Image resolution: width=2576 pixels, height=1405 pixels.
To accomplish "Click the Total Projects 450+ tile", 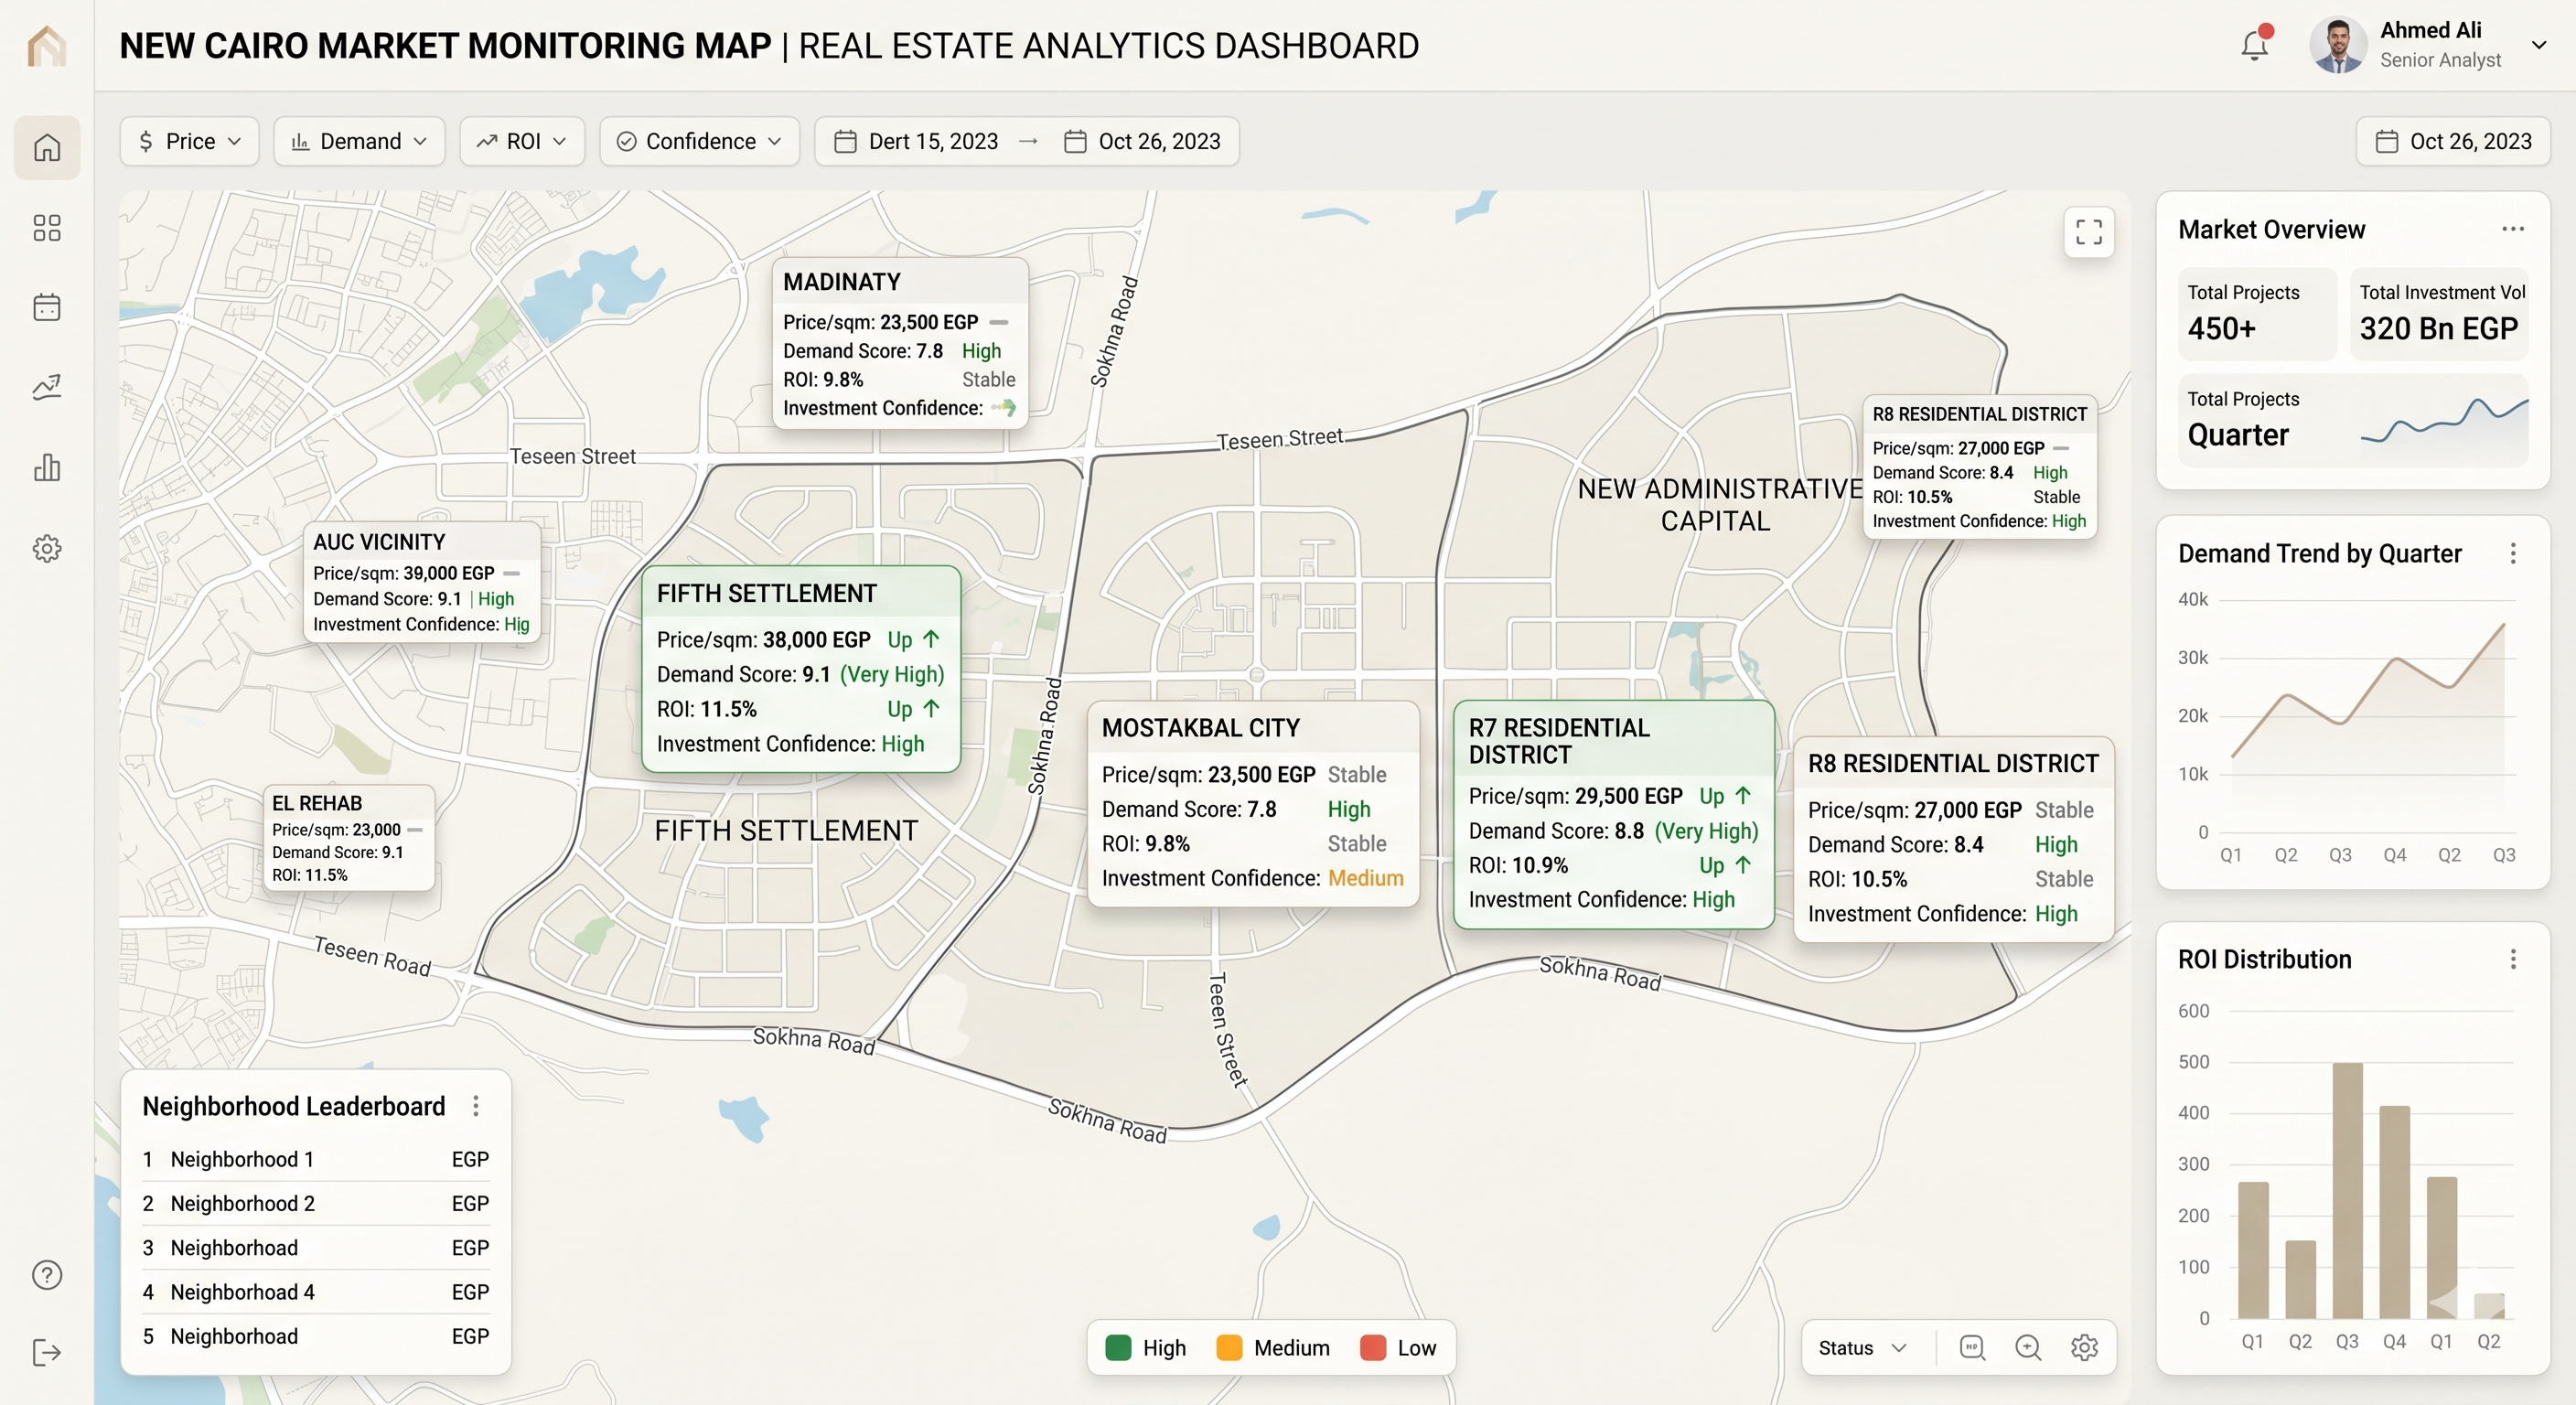I will coord(2257,313).
